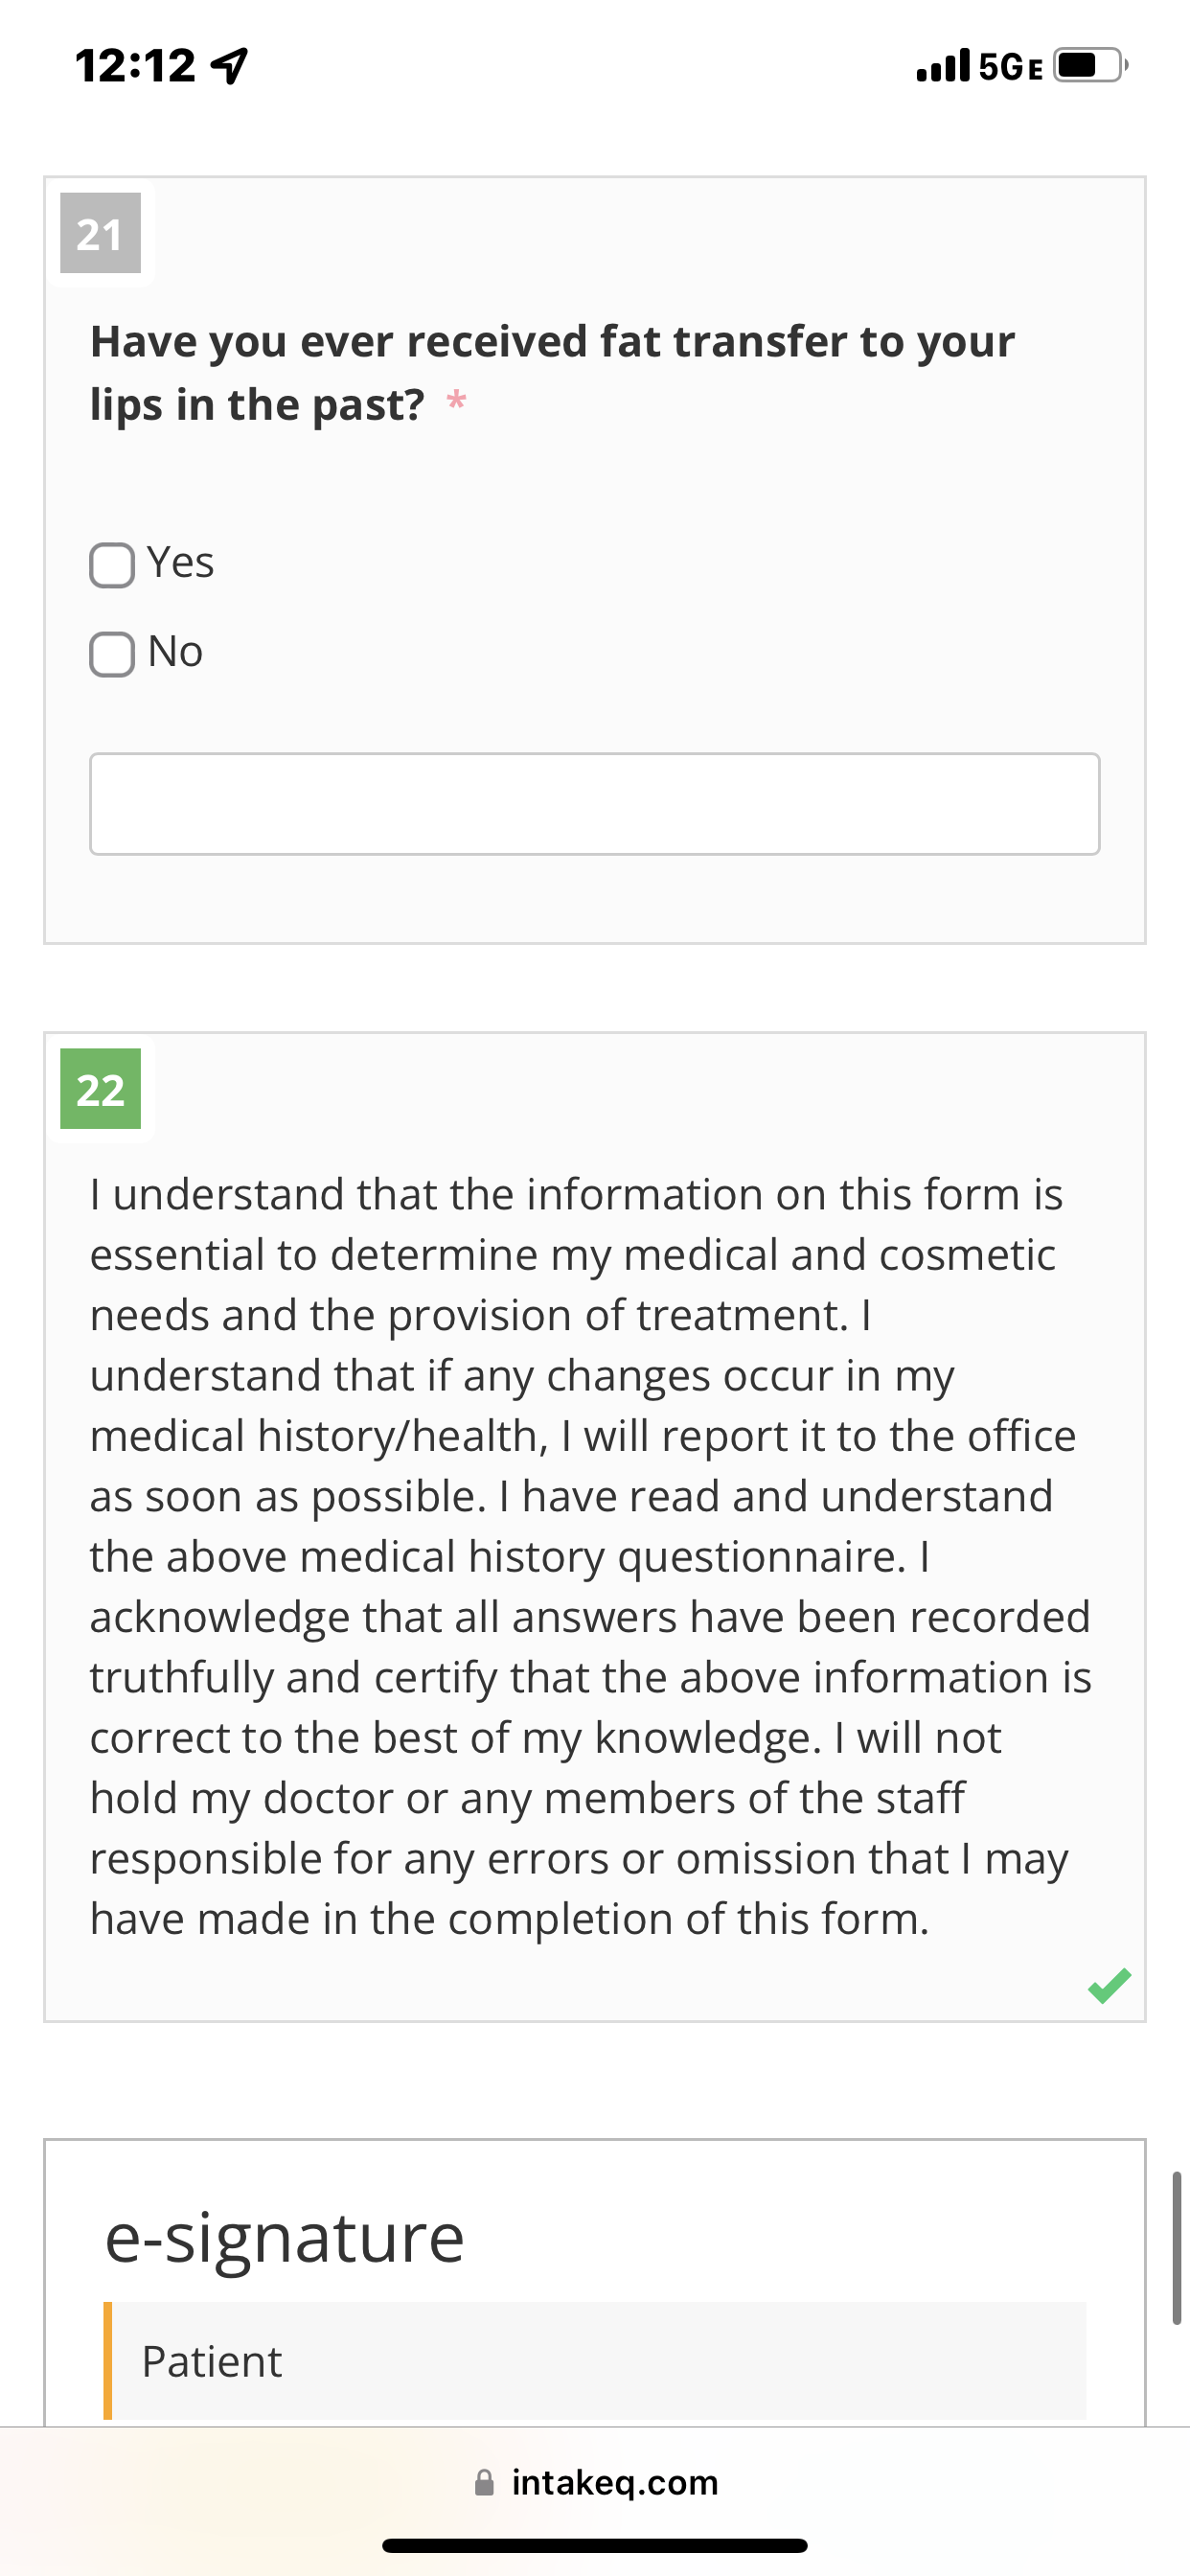Tap the green question 22 number badge
Viewport: 1190px width, 2576px height.
coord(100,1089)
